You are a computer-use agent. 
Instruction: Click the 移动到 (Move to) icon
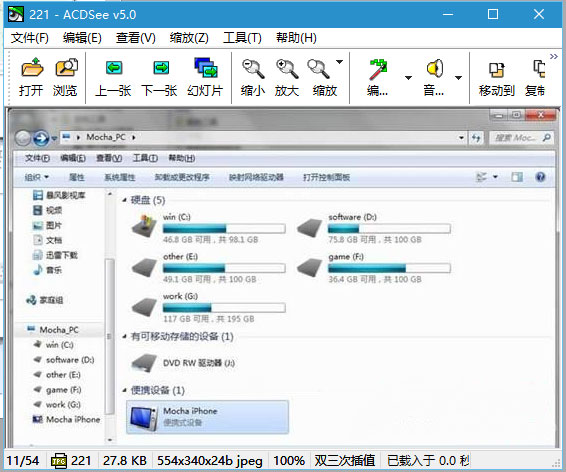[497, 69]
